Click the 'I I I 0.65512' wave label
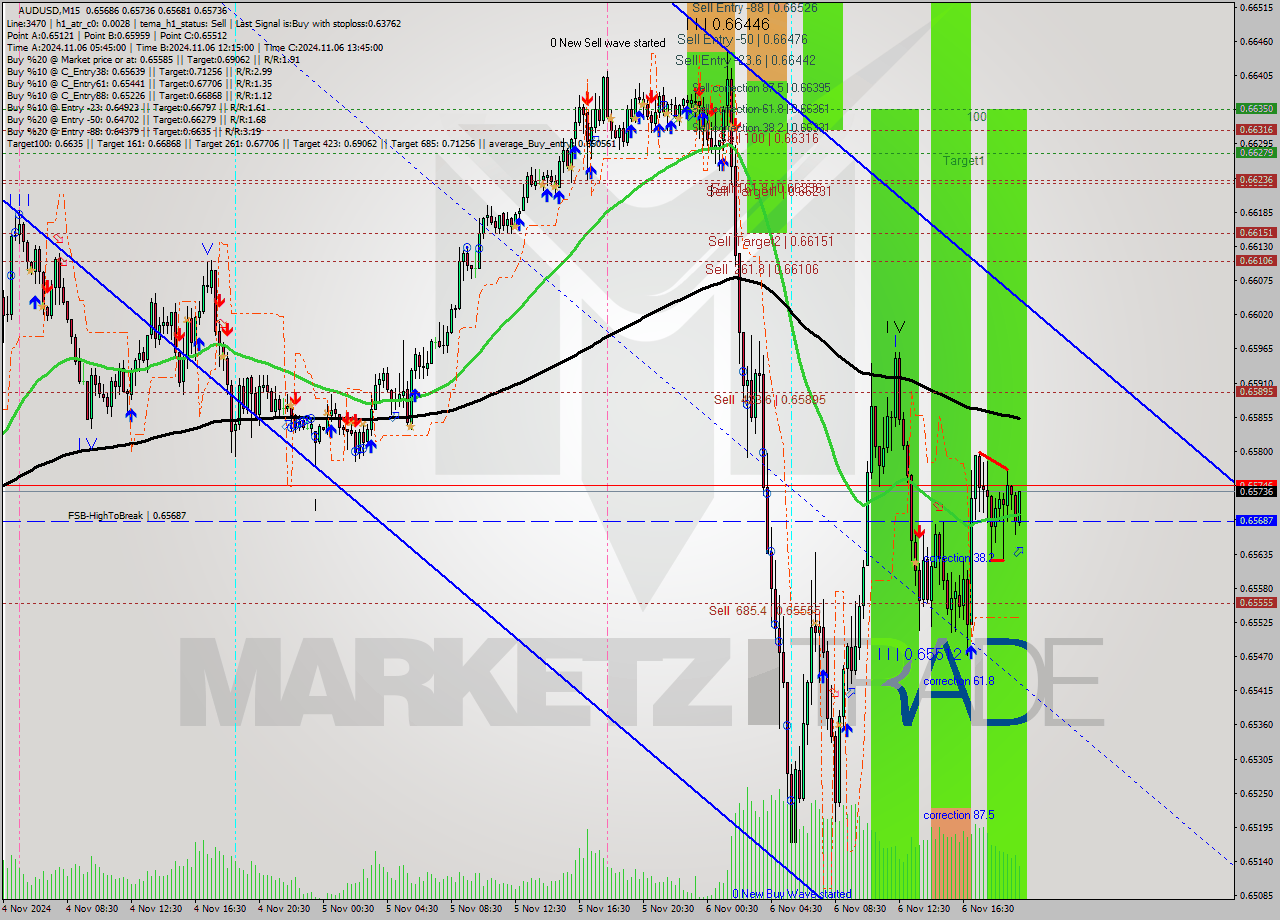1280x920 pixels. tap(919, 653)
